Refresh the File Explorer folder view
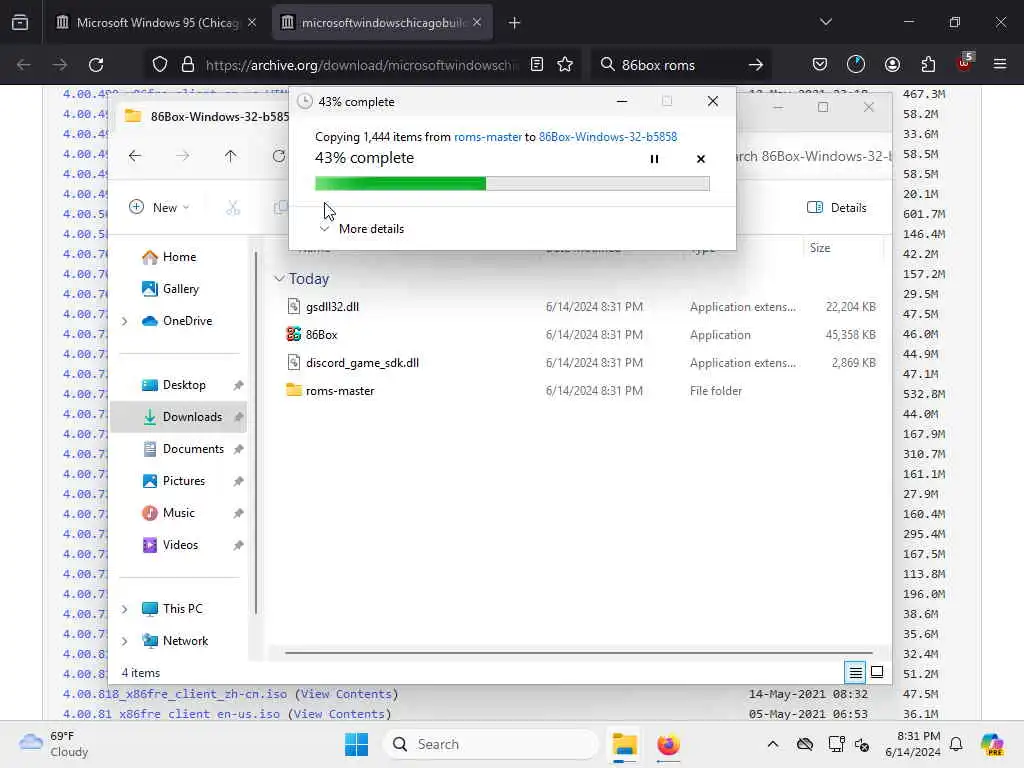This screenshot has height=768, width=1024. [279, 155]
